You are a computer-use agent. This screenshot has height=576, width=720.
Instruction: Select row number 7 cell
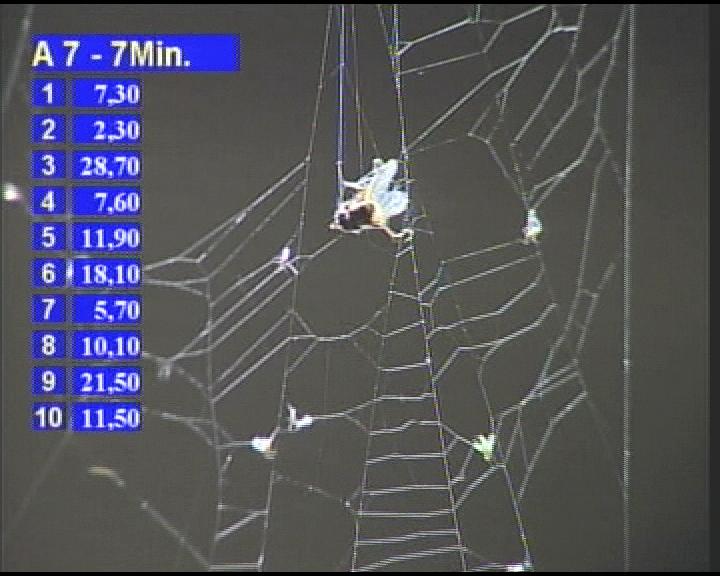point(48,309)
